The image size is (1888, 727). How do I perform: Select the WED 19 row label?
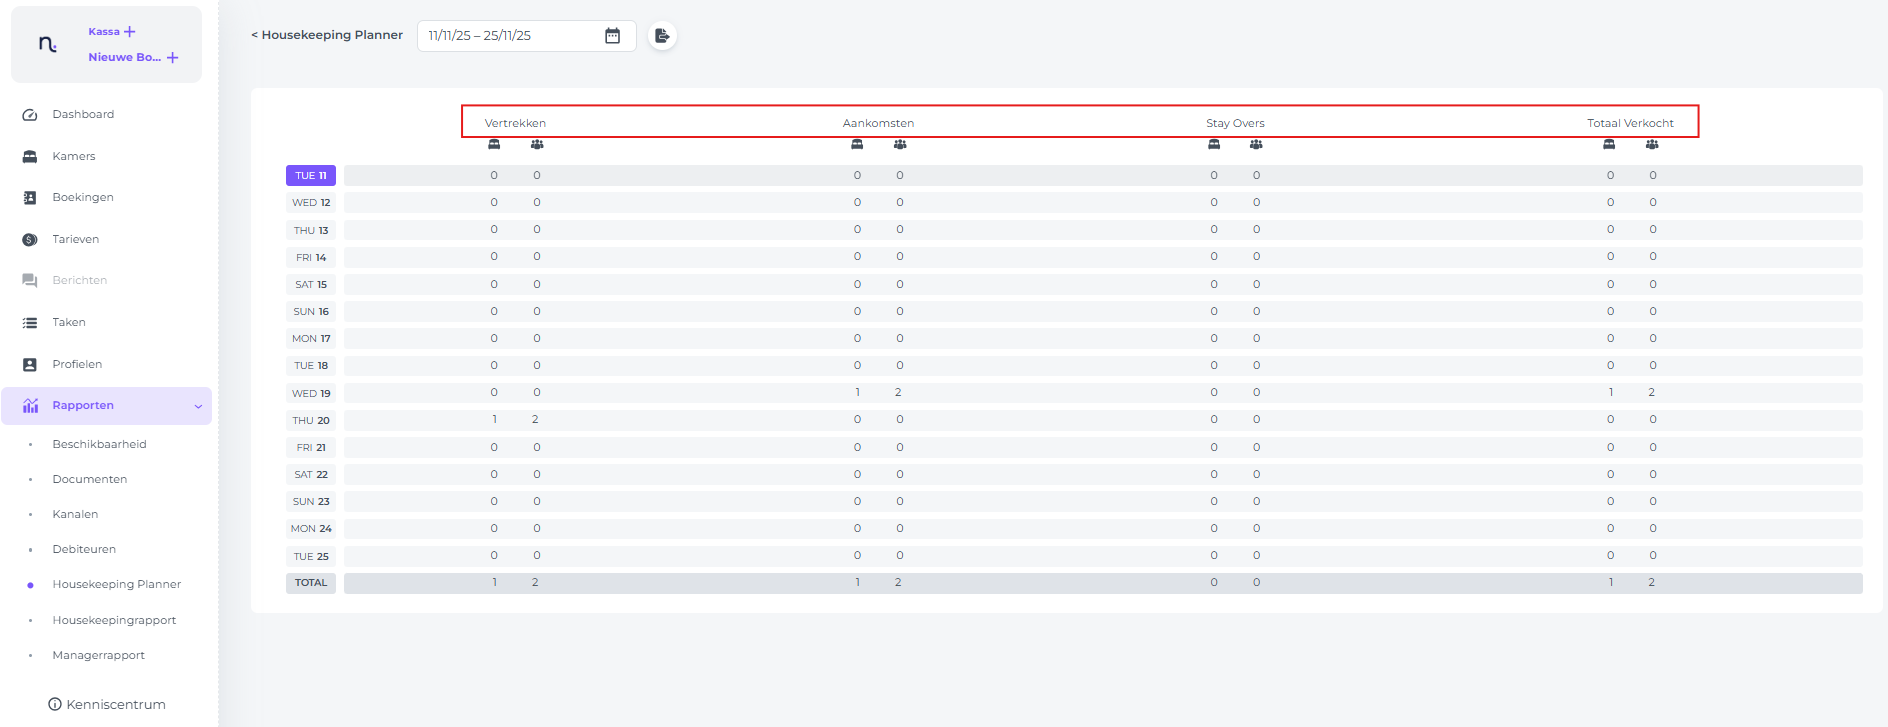click(x=311, y=394)
